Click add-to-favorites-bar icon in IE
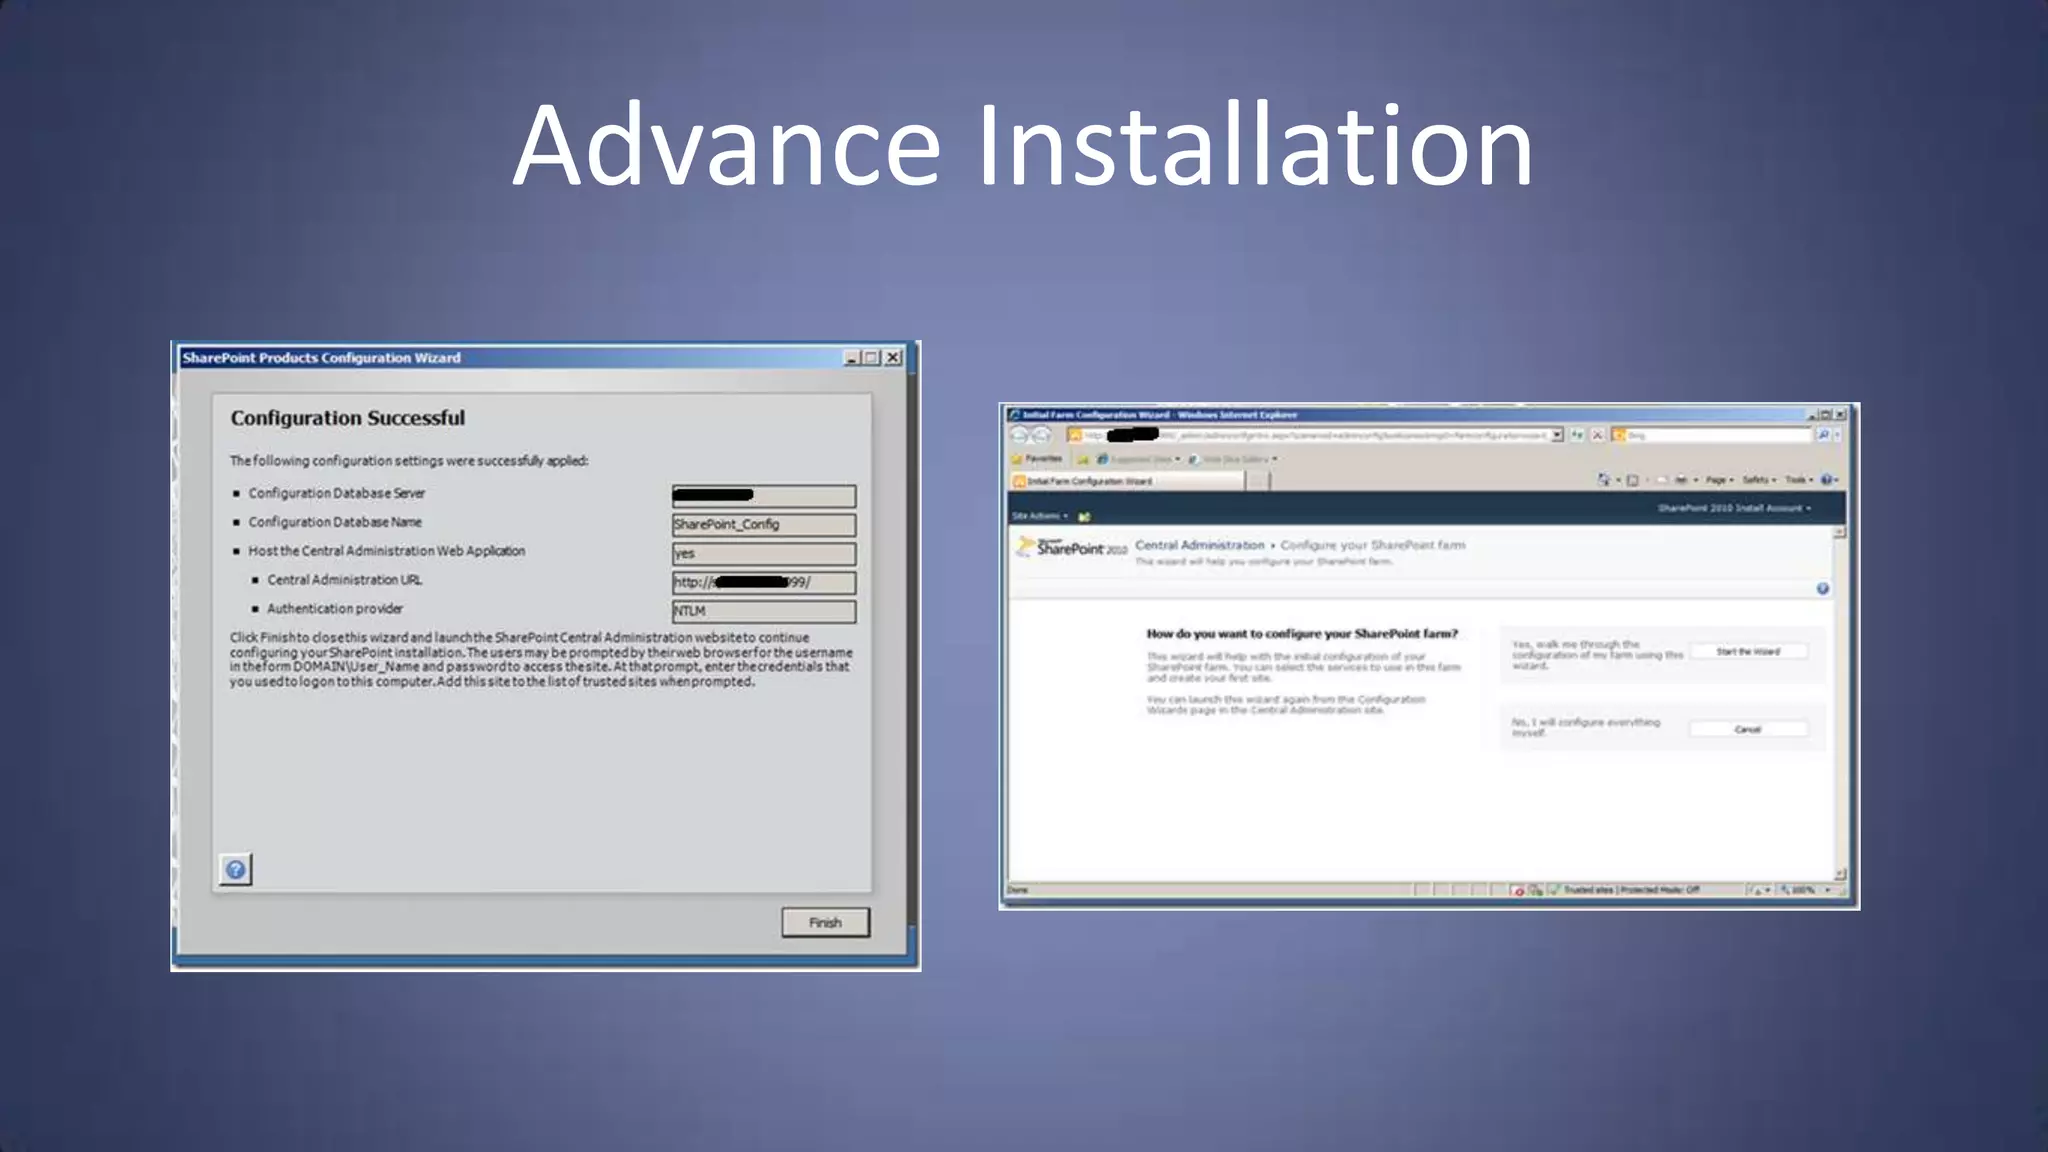The image size is (2048, 1152). tap(1082, 459)
